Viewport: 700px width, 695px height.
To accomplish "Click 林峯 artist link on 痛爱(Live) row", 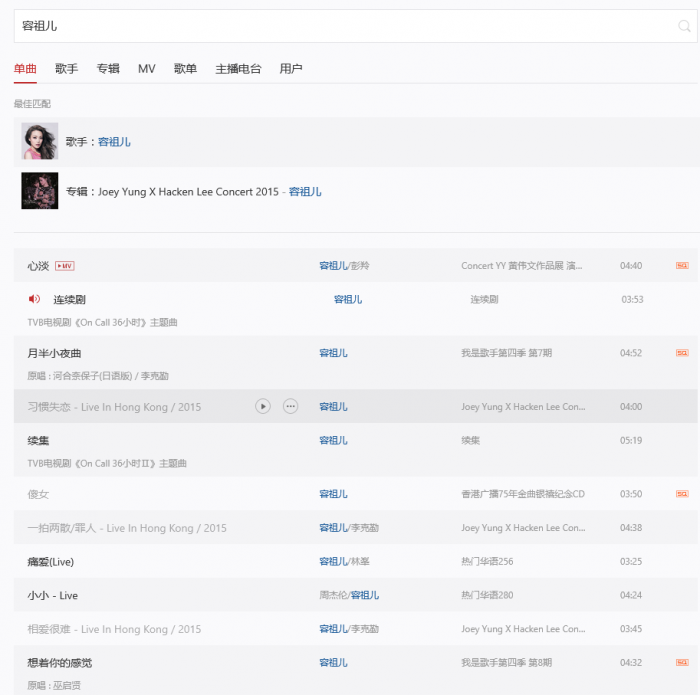I will (x=360, y=562).
